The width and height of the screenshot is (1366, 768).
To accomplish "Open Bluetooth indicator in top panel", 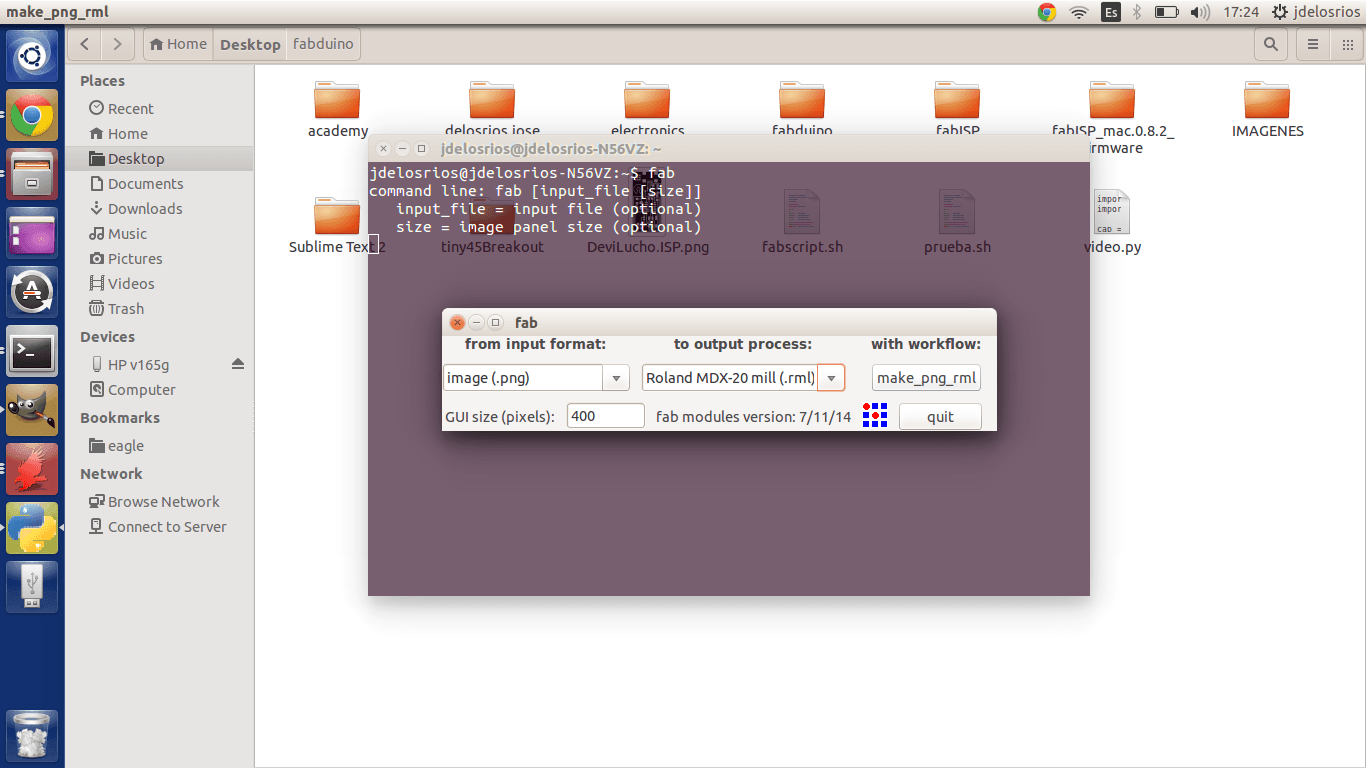I will (1137, 12).
